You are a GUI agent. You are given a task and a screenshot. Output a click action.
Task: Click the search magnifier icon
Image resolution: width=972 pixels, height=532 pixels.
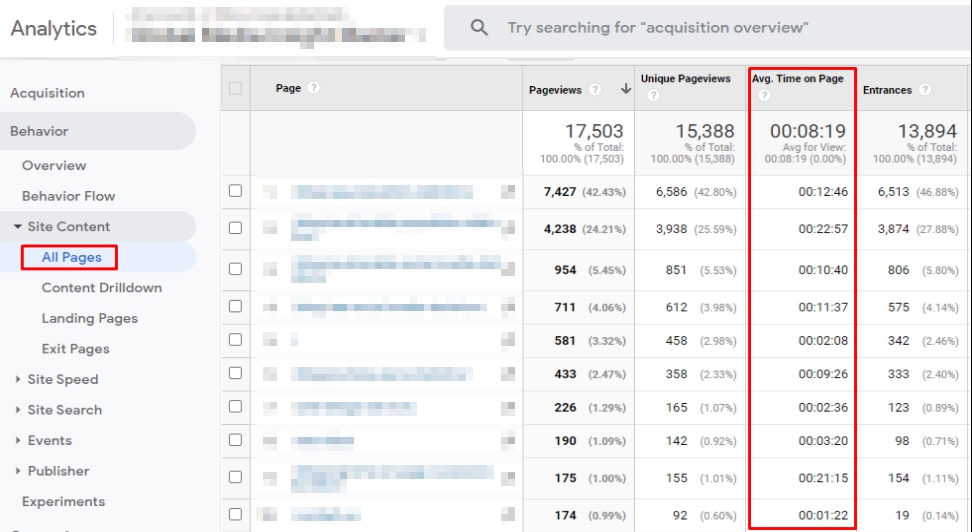[x=479, y=28]
